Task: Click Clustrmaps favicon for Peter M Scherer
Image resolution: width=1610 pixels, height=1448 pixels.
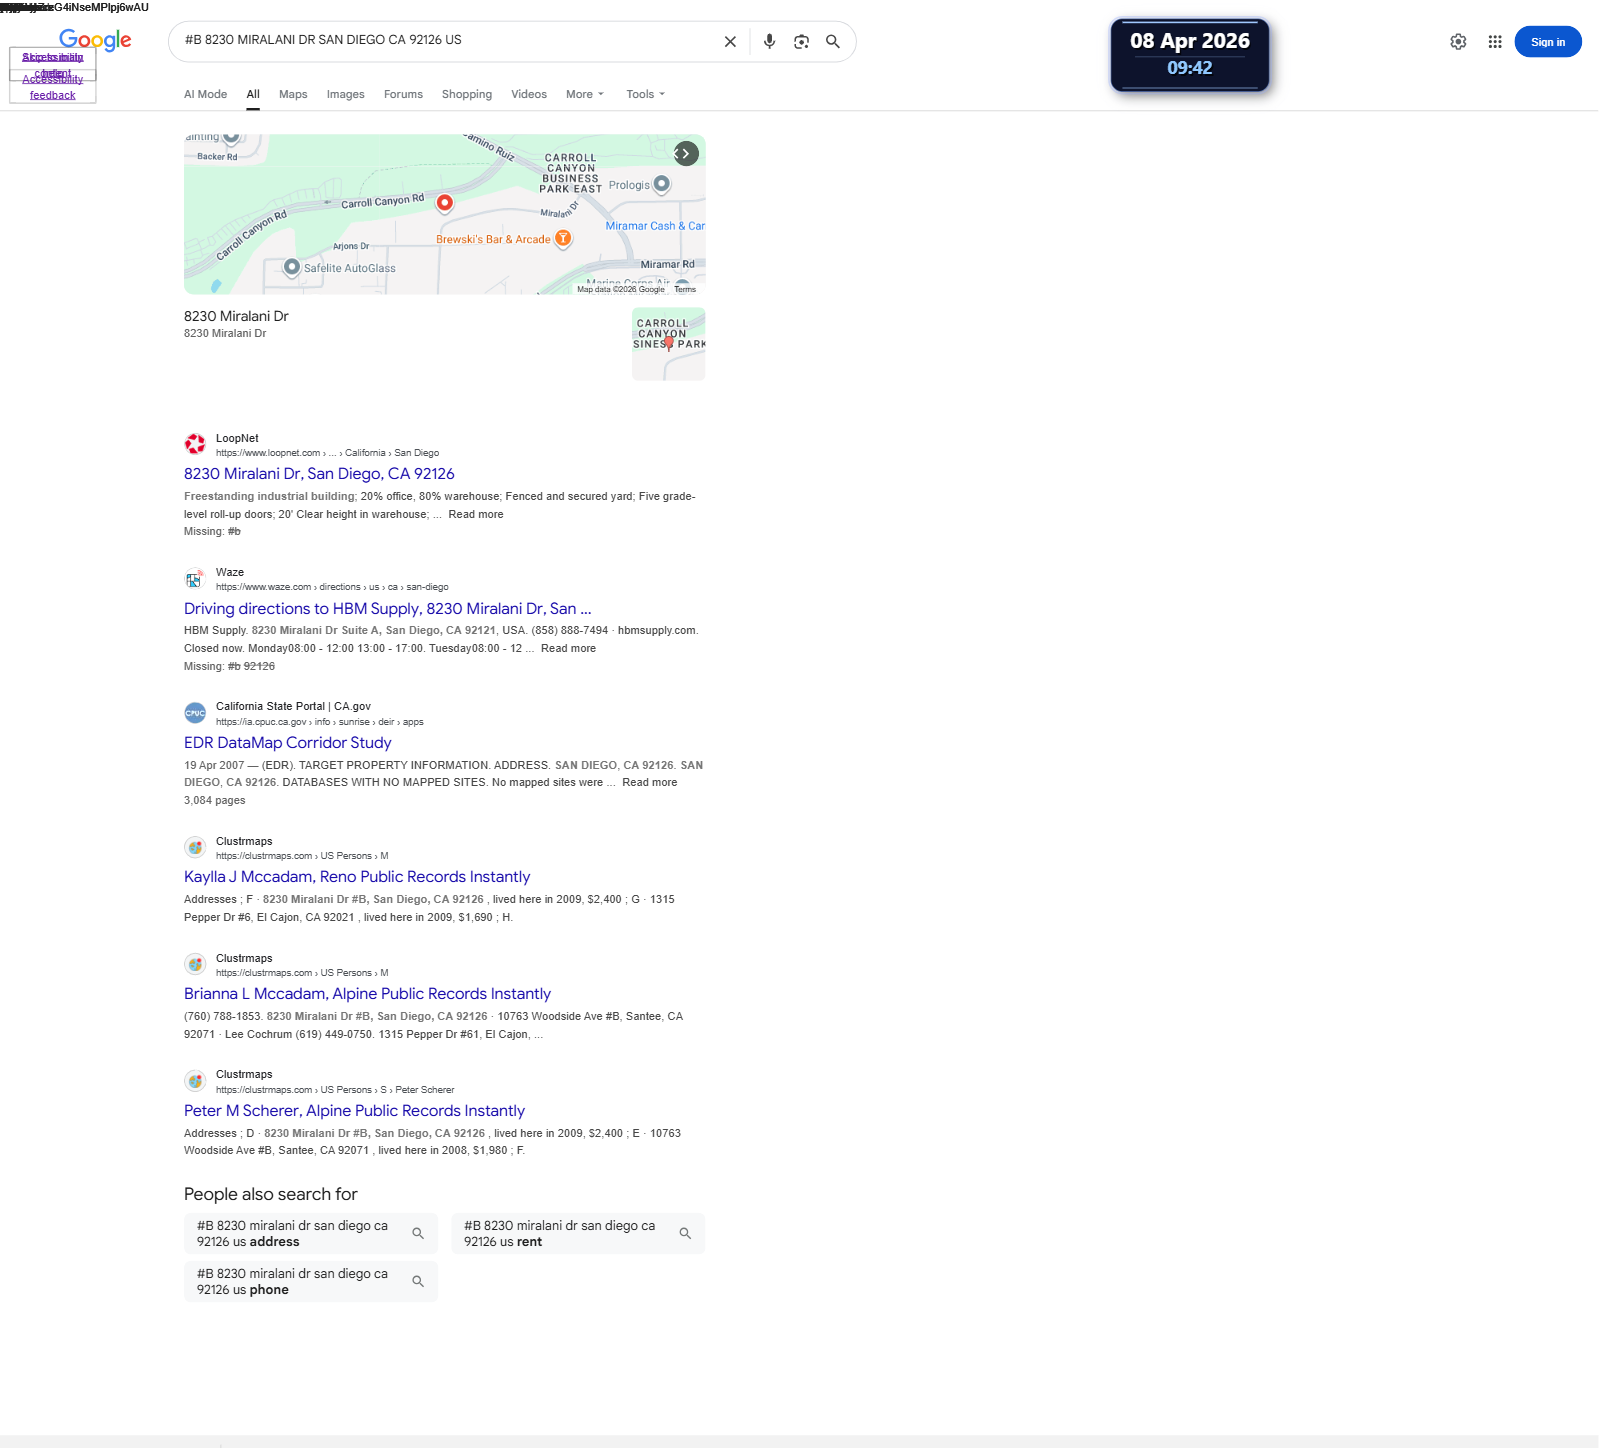Action: [195, 1081]
